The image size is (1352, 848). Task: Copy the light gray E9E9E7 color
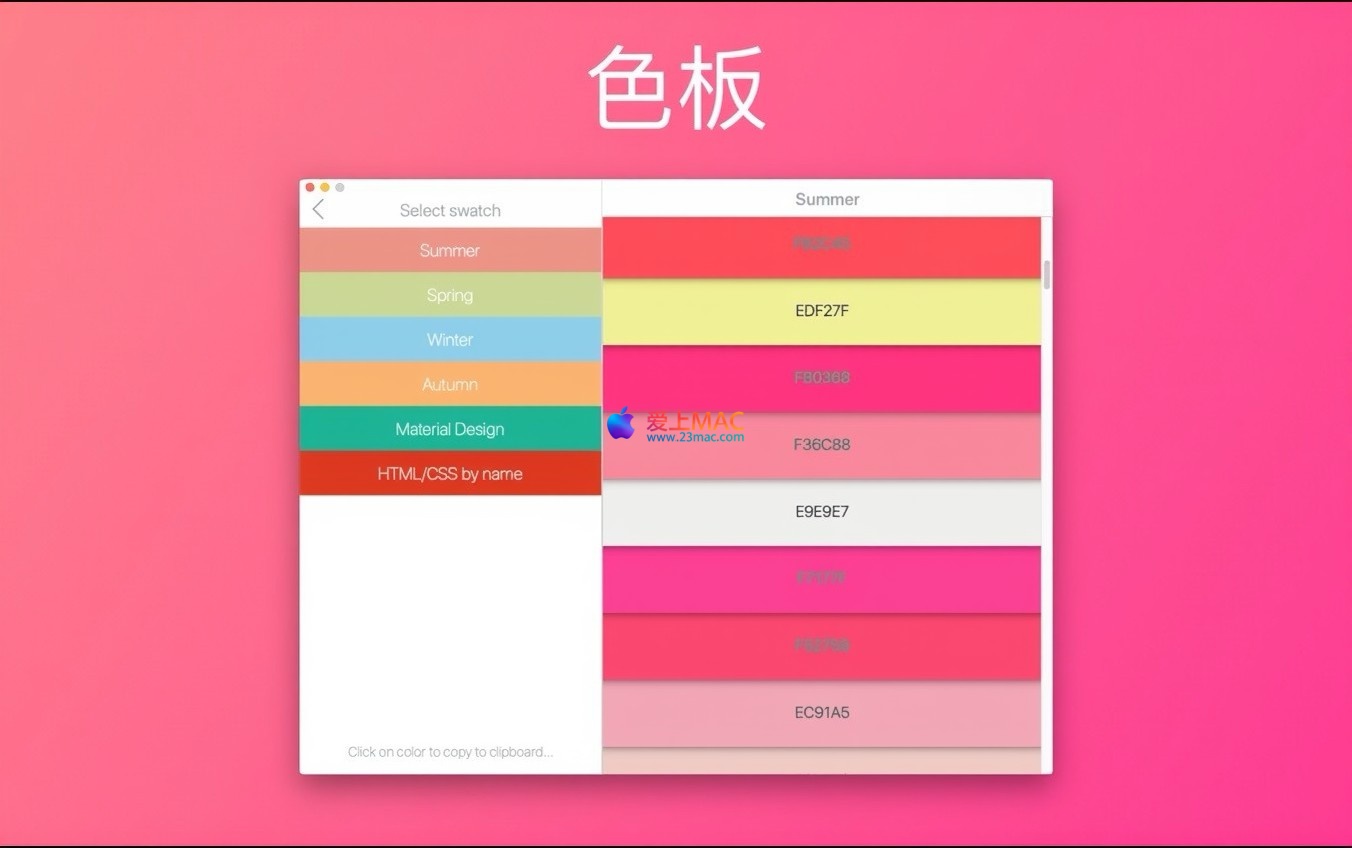(821, 512)
